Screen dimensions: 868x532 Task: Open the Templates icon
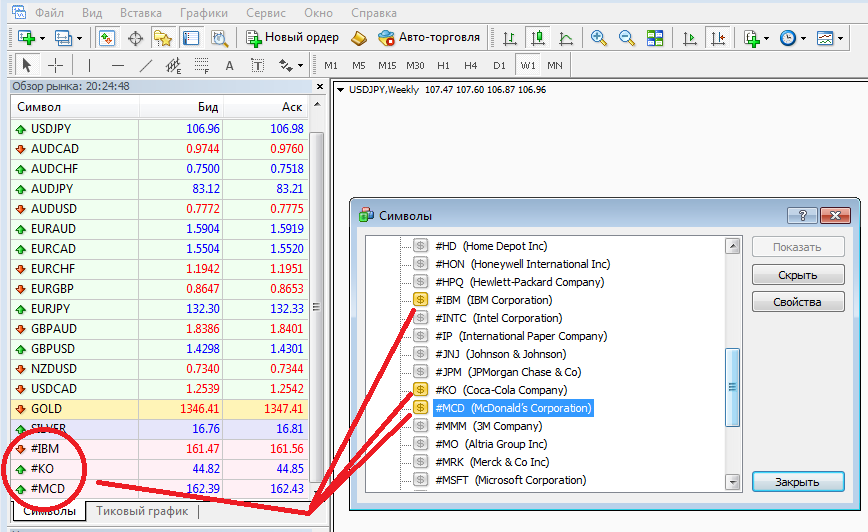point(825,38)
